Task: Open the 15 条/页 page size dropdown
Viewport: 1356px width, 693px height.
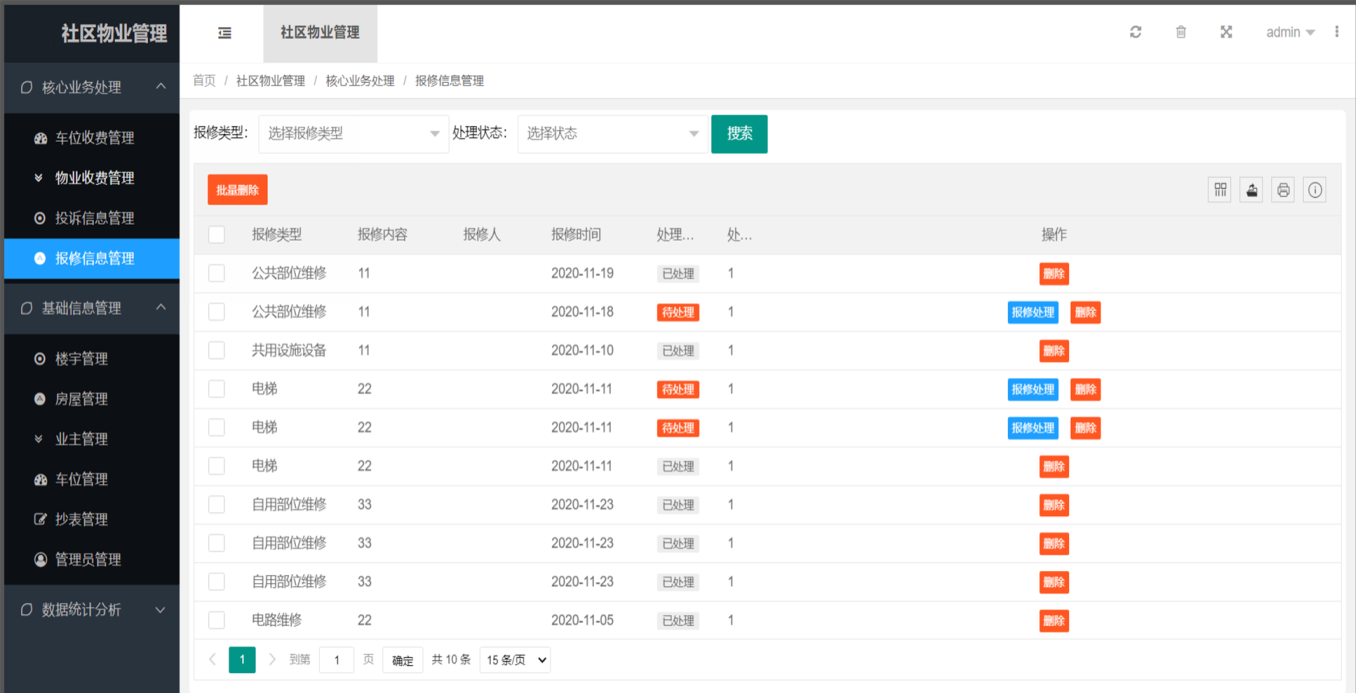Action: [x=515, y=660]
